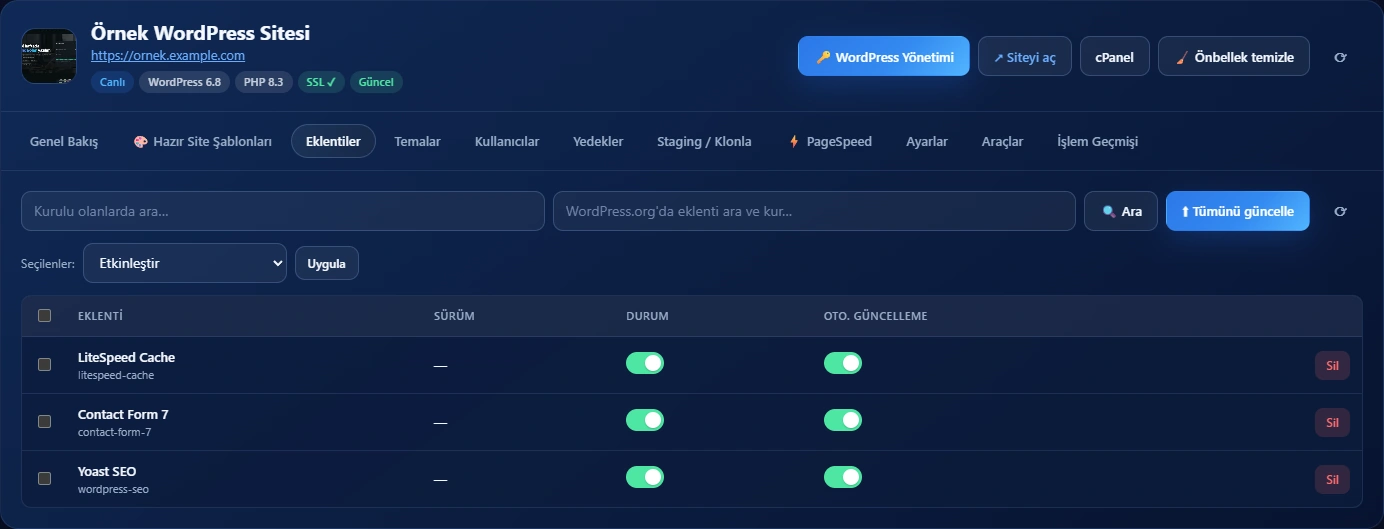Click the Canlı status badge
The height and width of the screenshot is (529, 1384).
(112, 82)
